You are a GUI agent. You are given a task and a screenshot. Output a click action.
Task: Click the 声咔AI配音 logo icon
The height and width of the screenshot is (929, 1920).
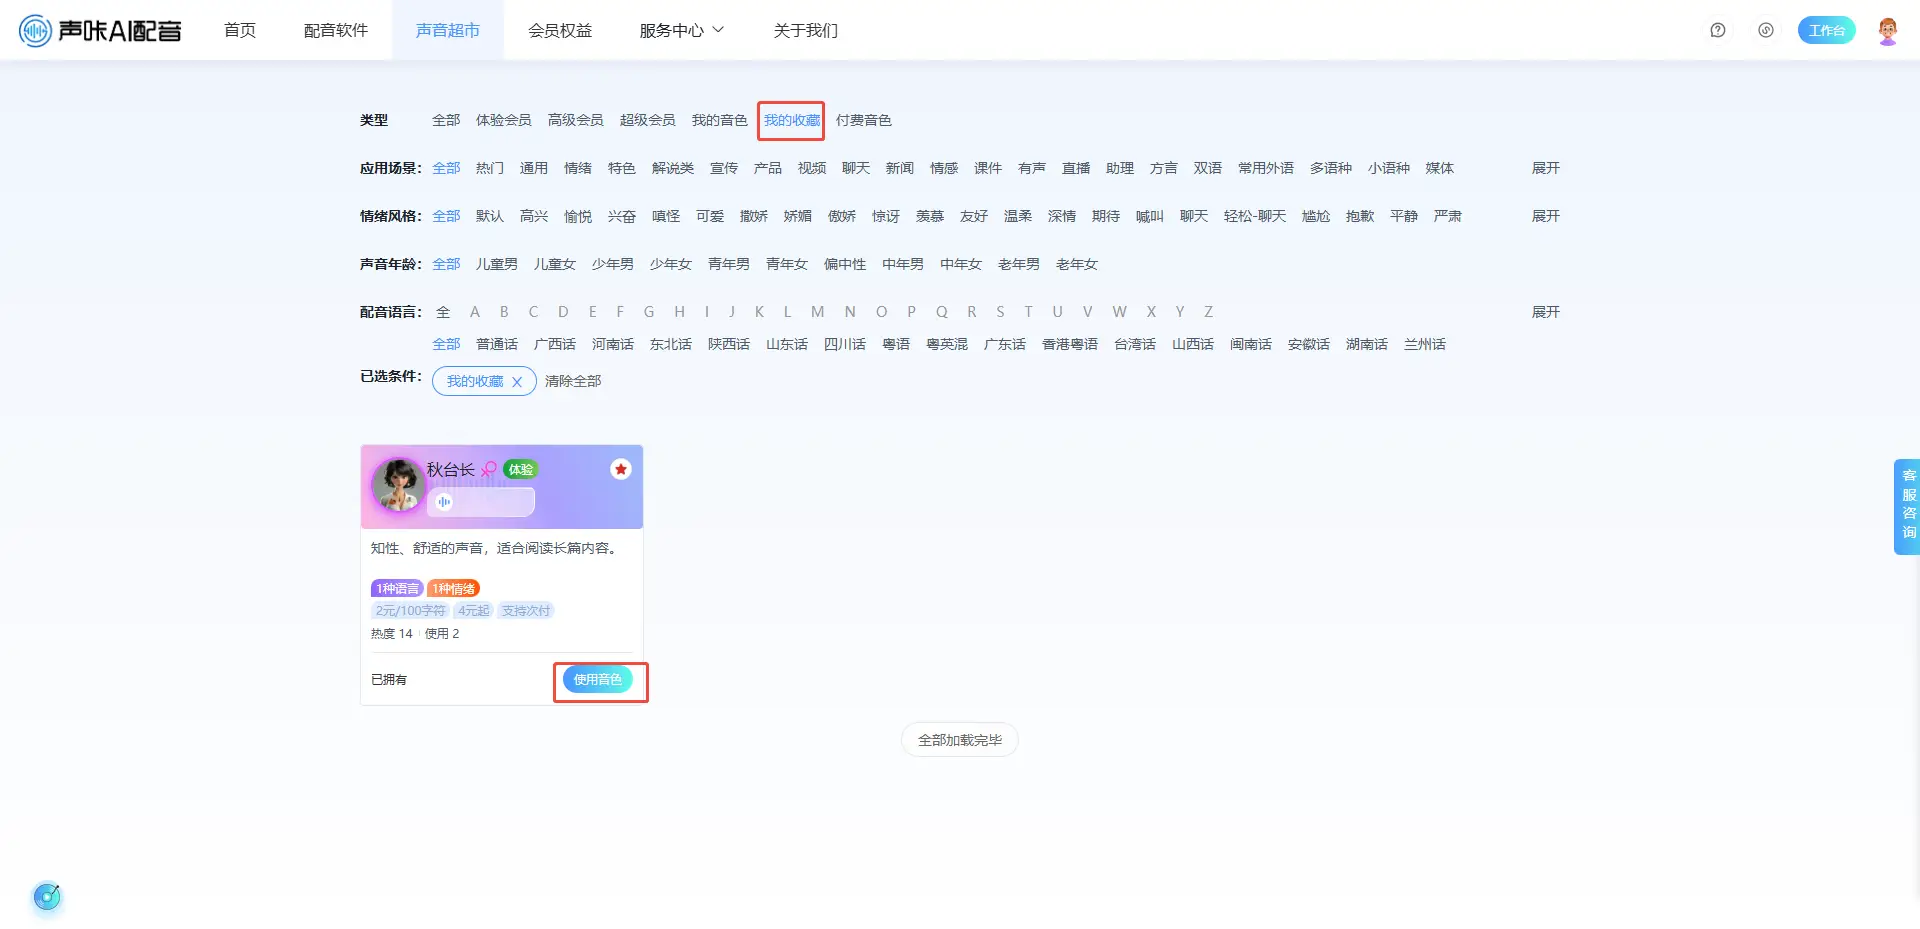[x=35, y=31]
